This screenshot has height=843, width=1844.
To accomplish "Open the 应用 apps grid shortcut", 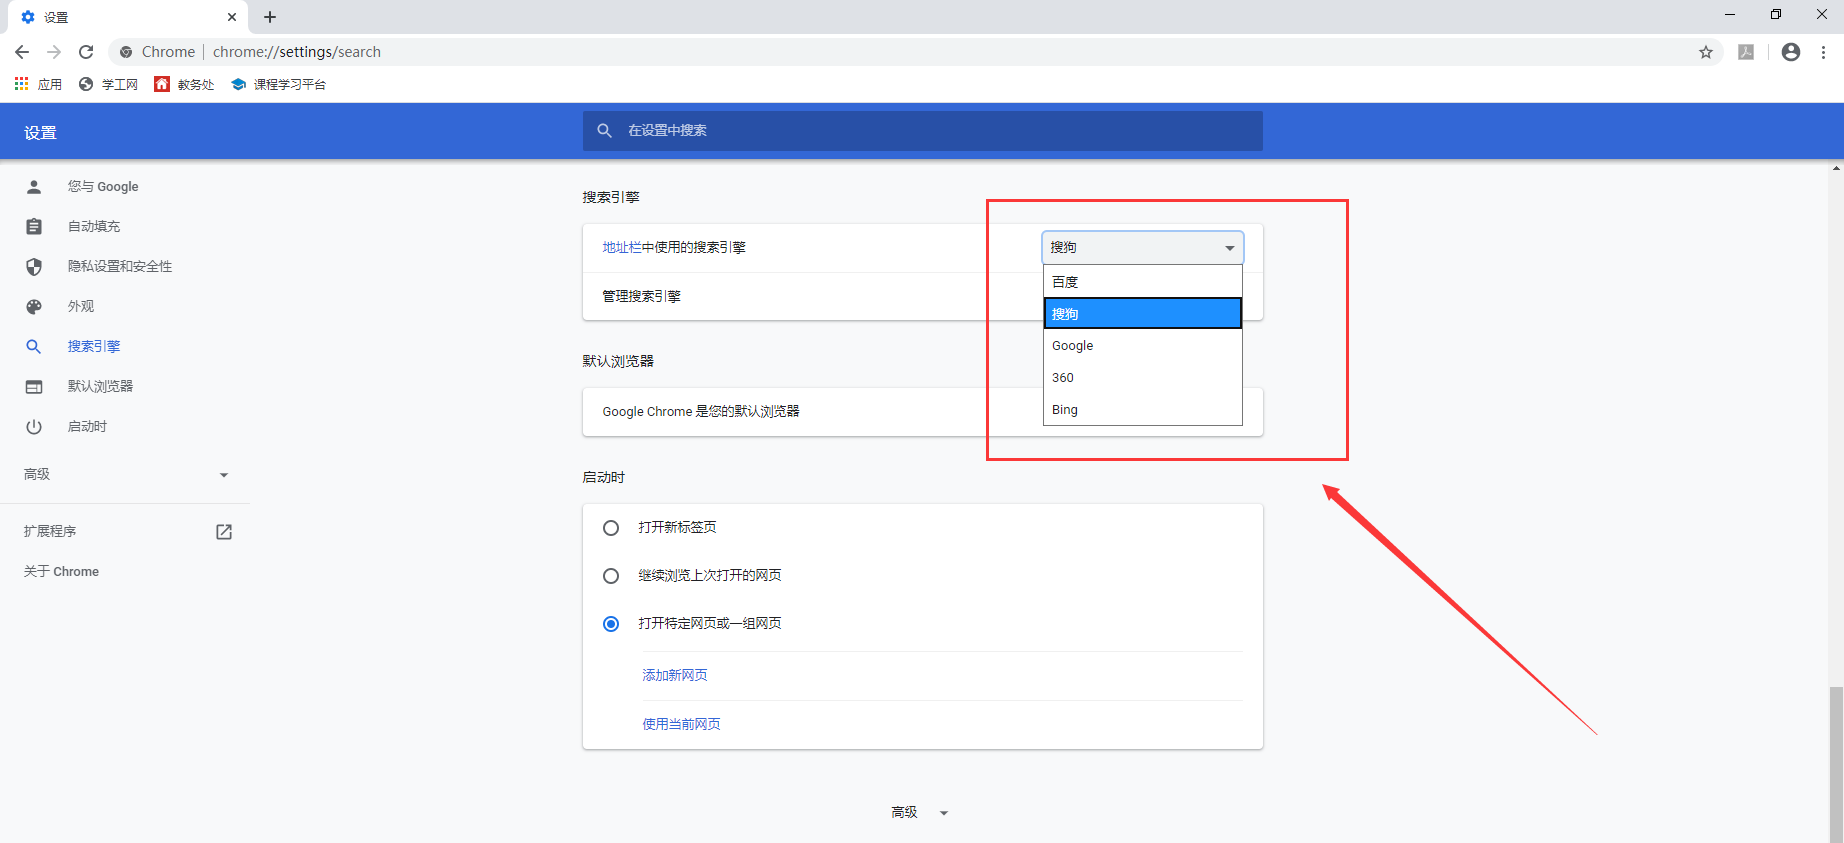I will point(38,84).
